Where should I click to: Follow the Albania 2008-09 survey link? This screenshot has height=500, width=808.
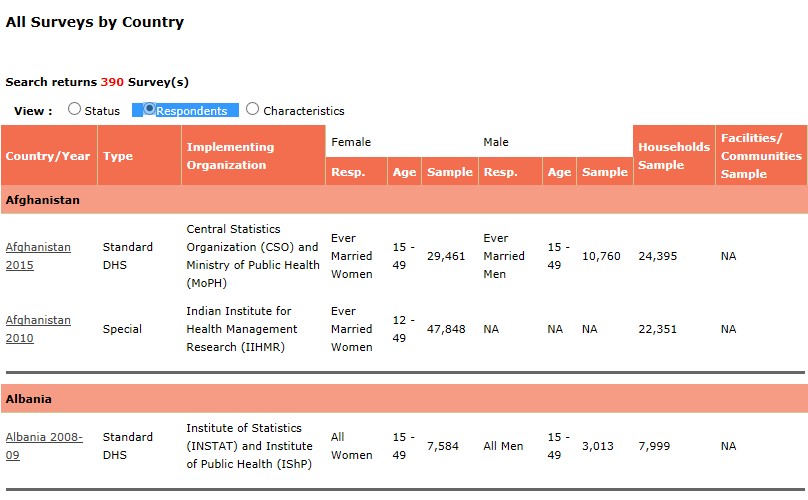44,446
